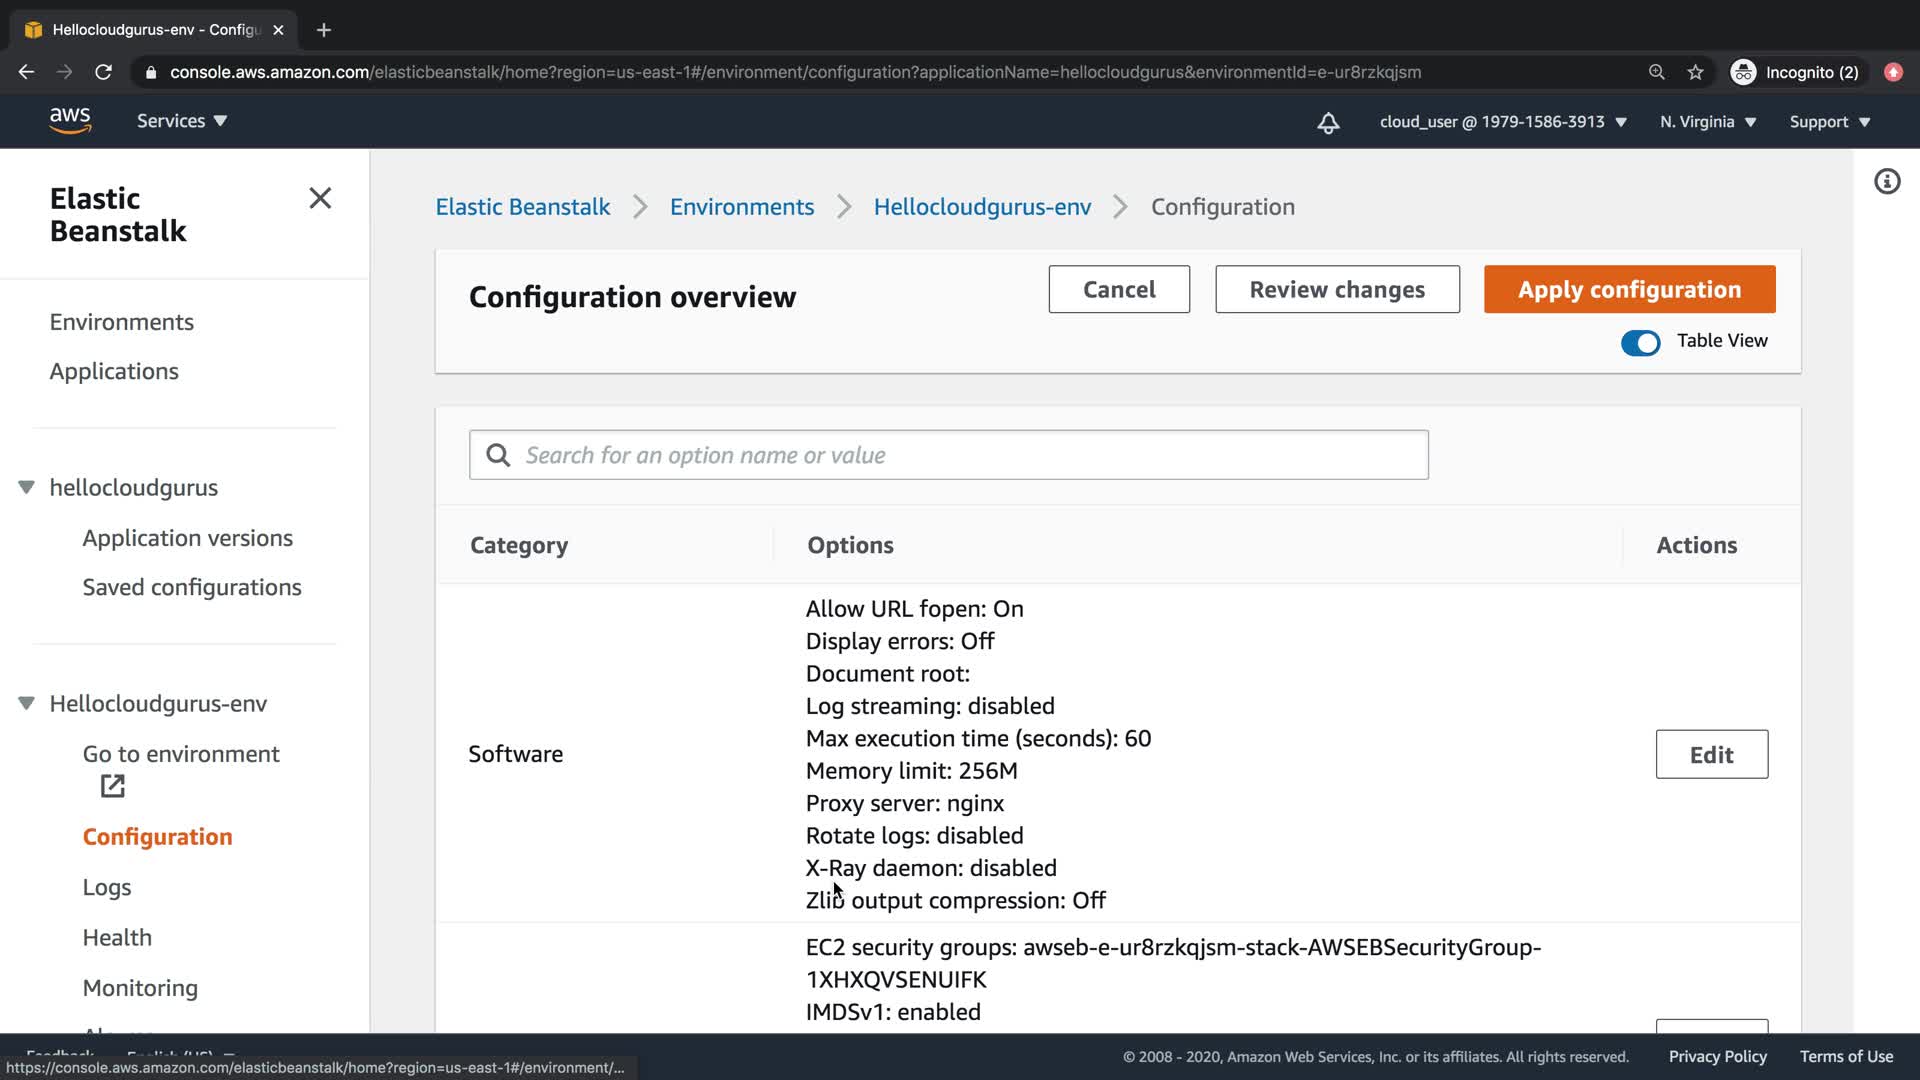Click the AWS logo home icon

(70, 120)
